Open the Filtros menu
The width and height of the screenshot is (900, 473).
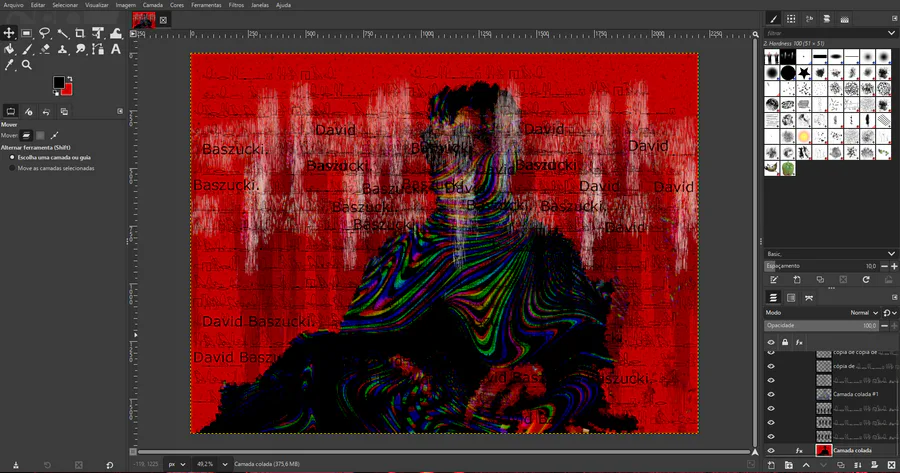pos(236,5)
